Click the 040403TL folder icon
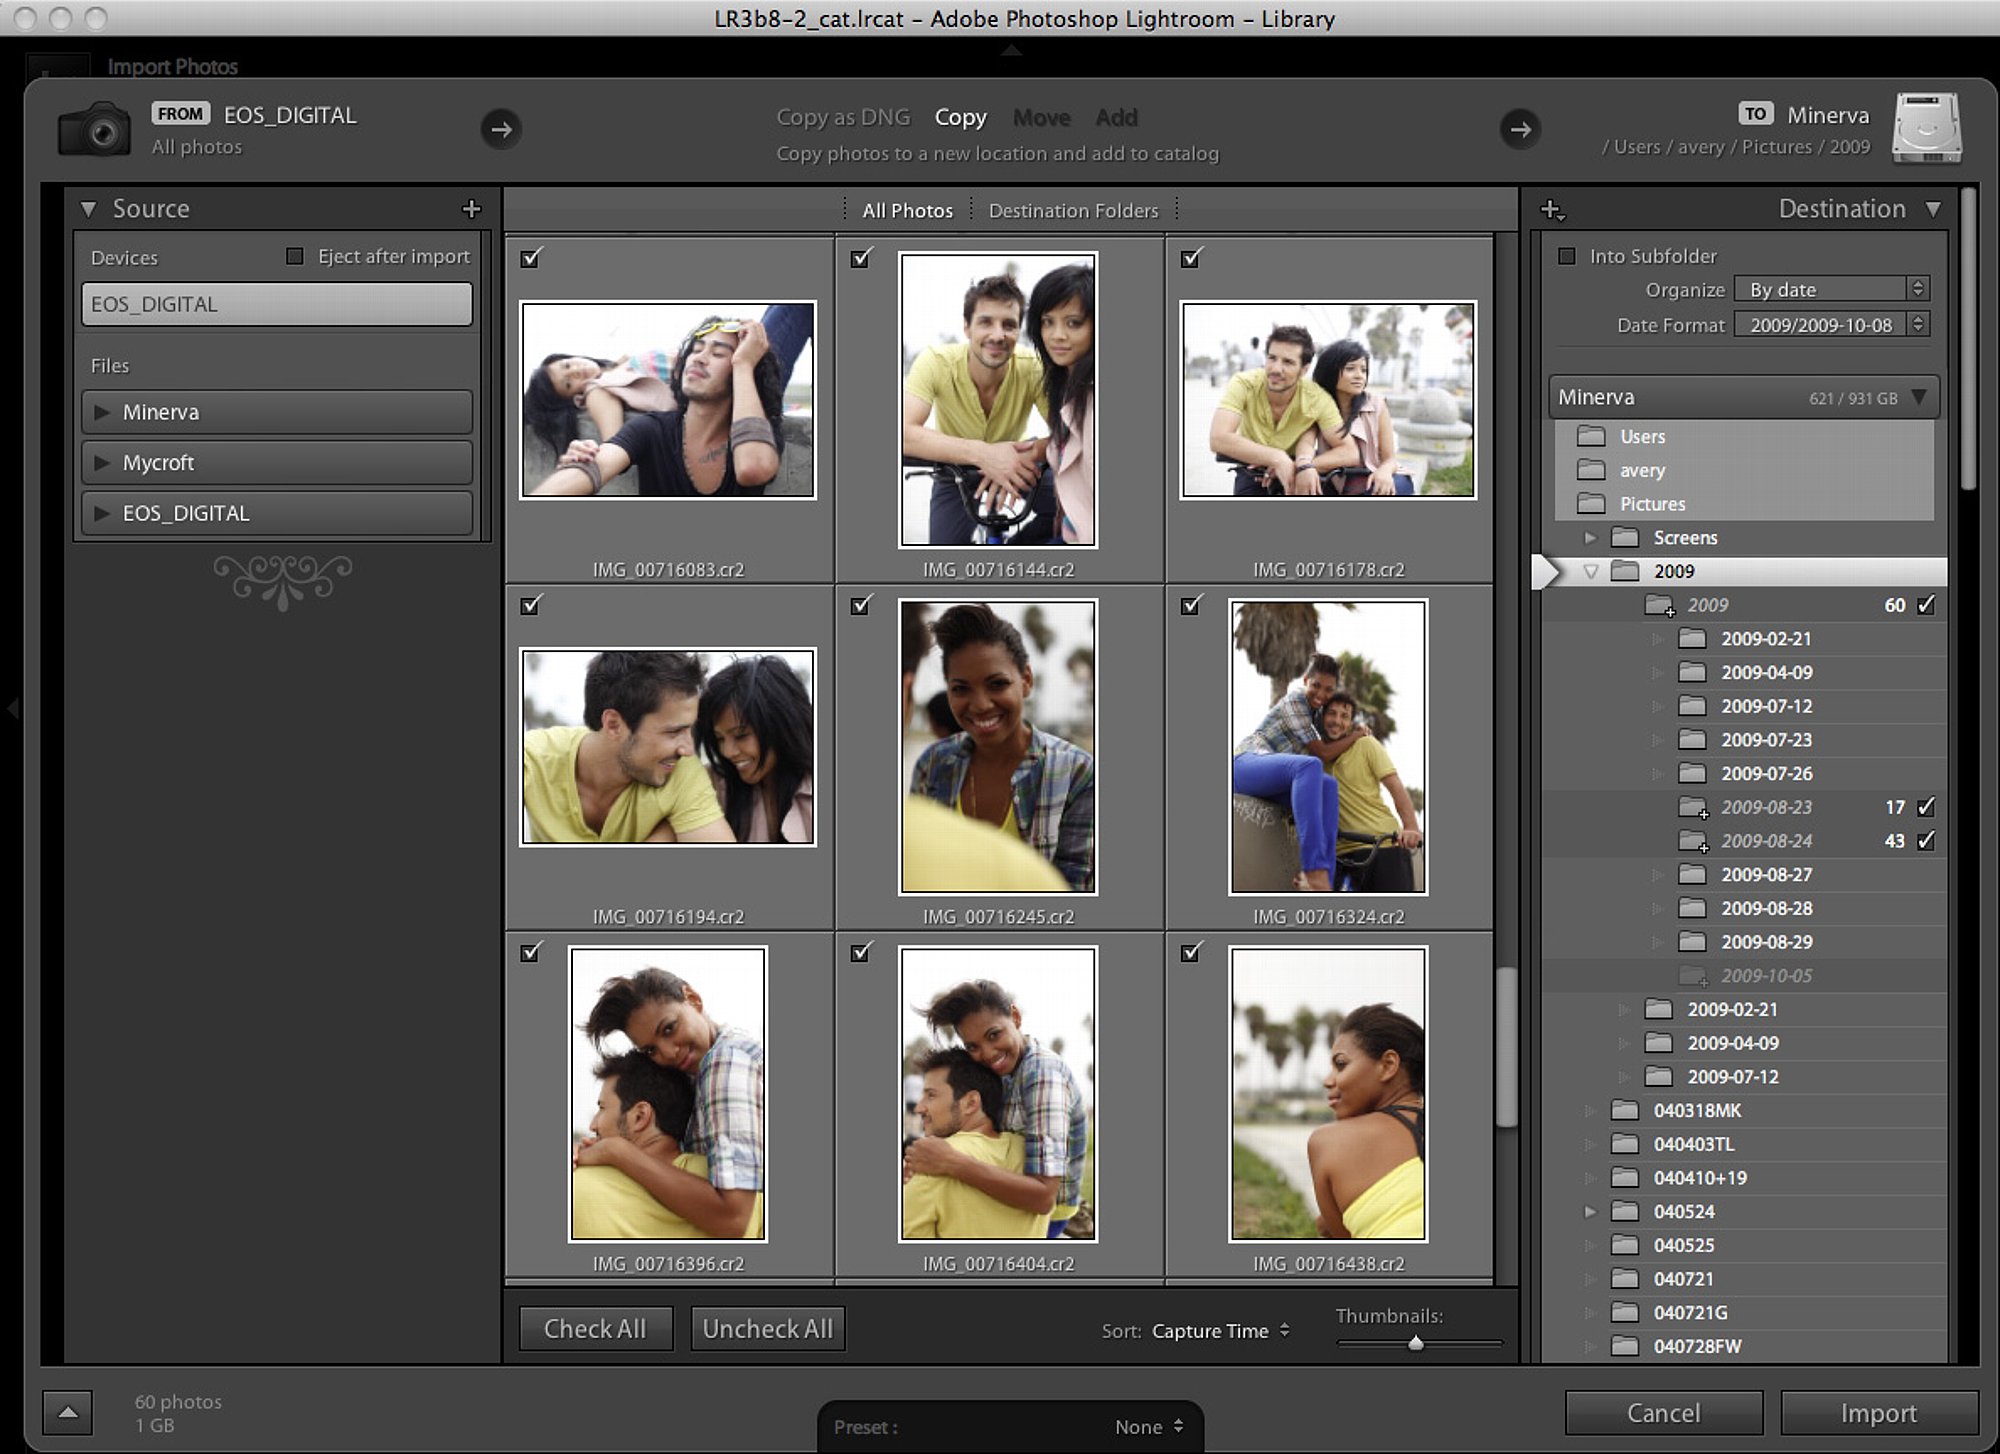The image size is (2000, 1454). coord(1625,1144)
